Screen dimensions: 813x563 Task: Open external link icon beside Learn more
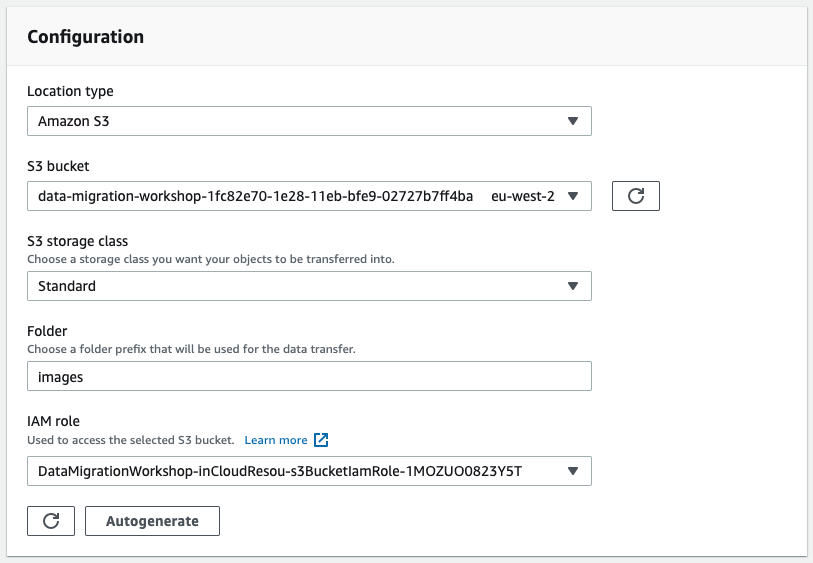pos(321,440)
